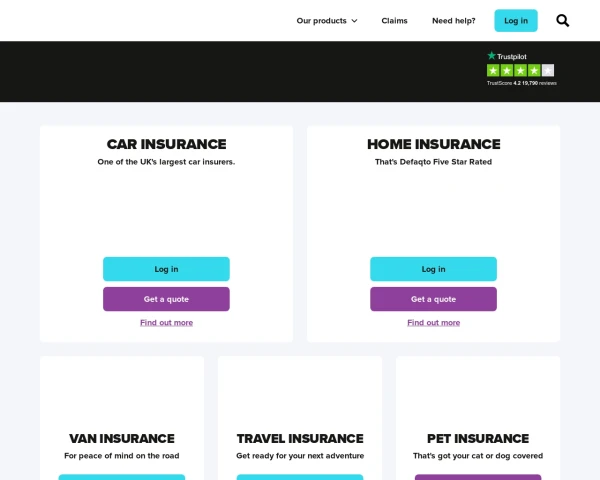This screenshot has width=600, height=480.
Task: Get a quote for Home Insurance
Action: coord(434,299)
